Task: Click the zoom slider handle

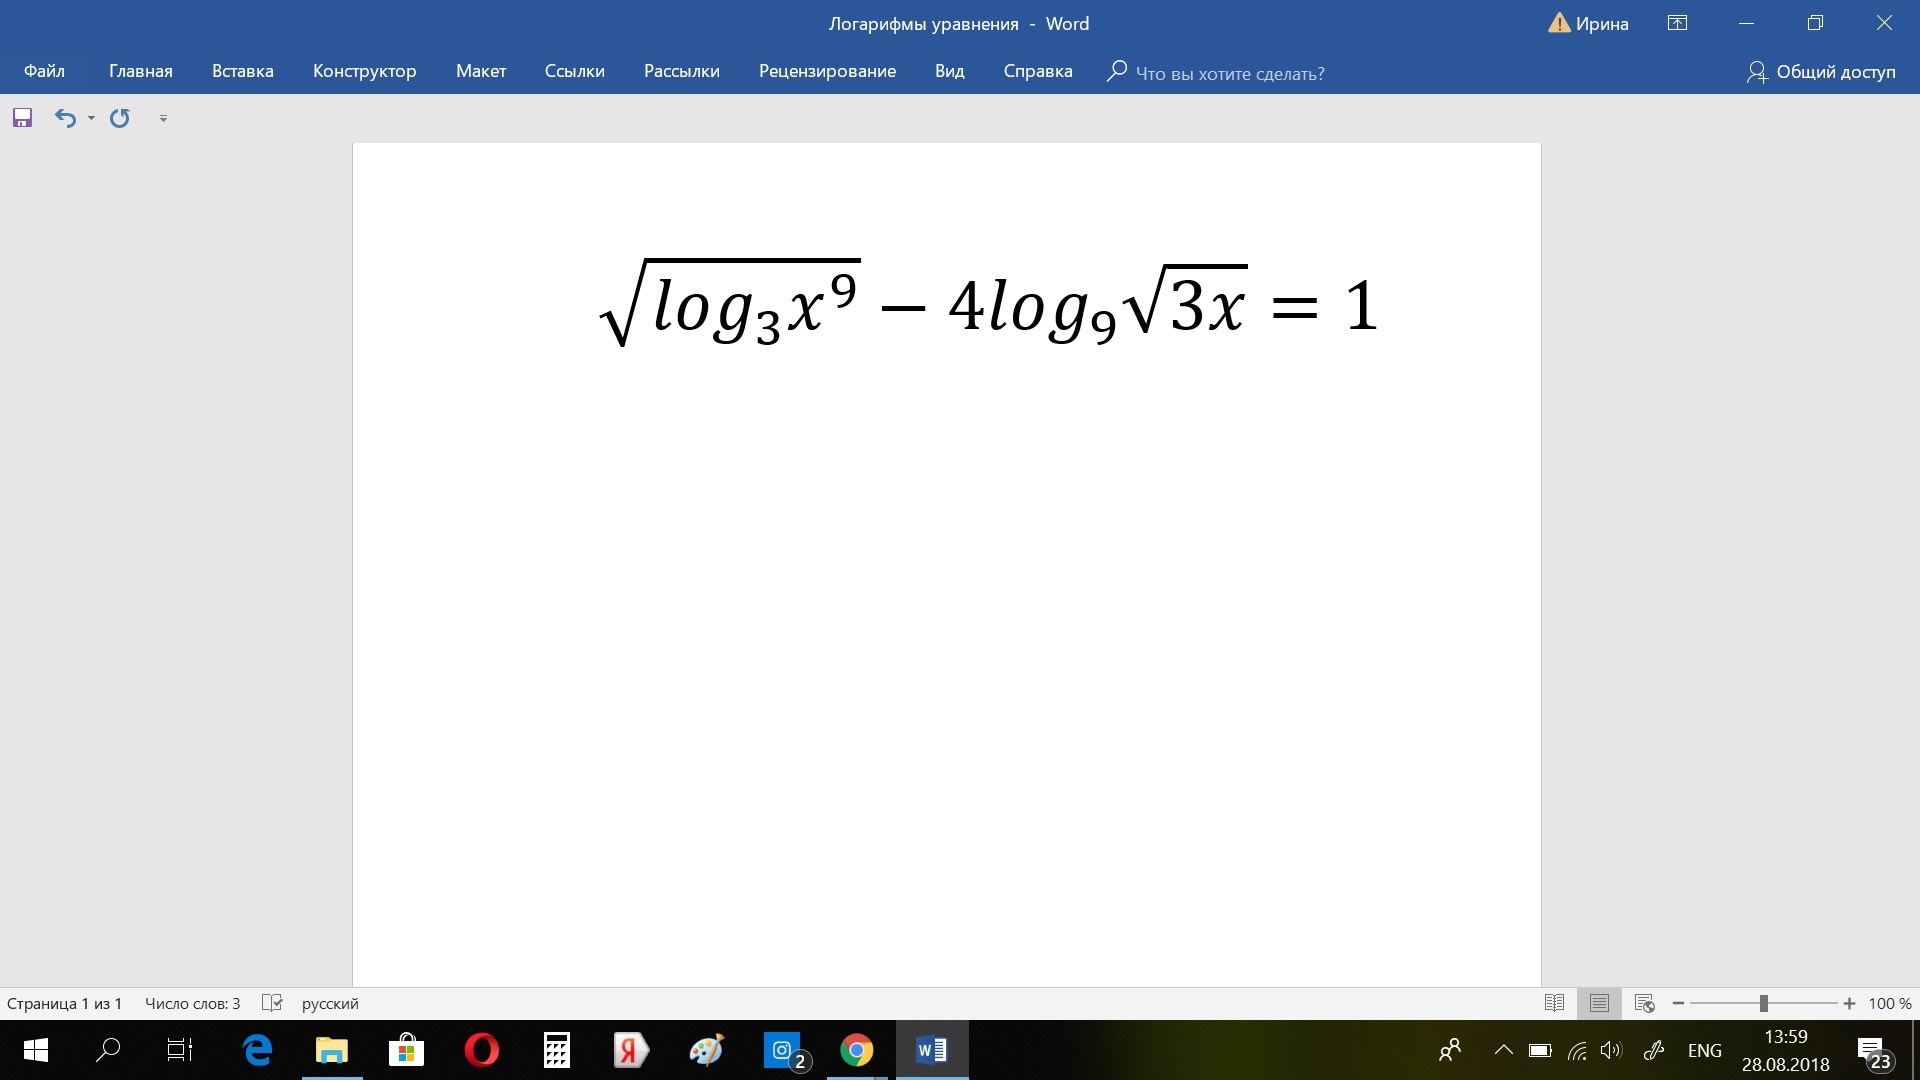Action: (1764, 1003)
